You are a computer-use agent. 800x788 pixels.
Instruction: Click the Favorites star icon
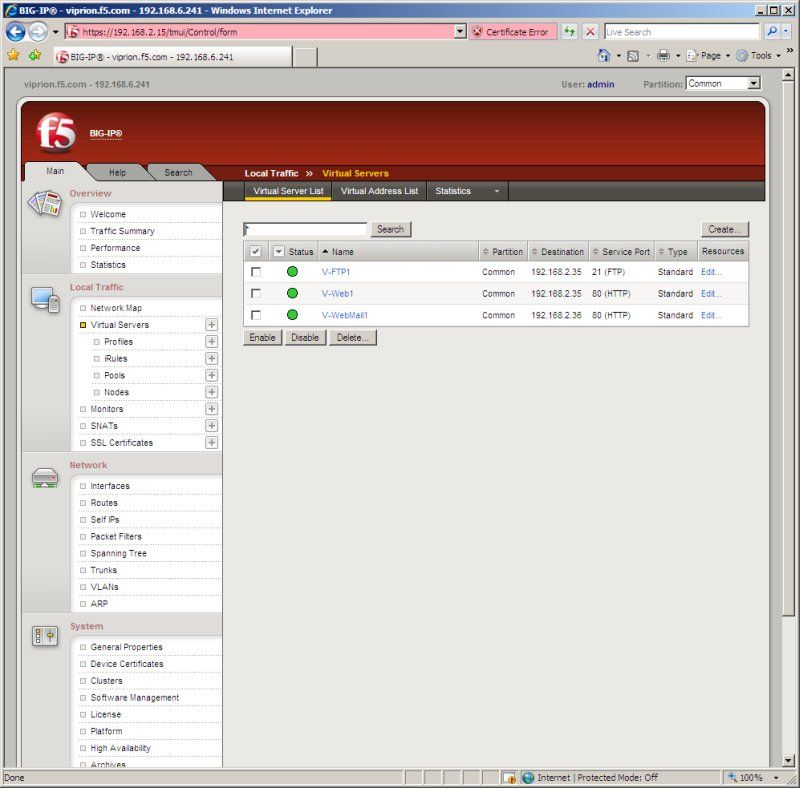point(14,55)
